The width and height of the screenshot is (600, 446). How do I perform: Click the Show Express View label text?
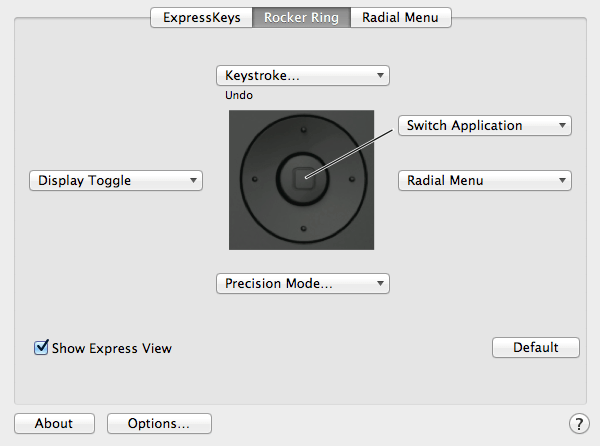[x=112, y=348]
